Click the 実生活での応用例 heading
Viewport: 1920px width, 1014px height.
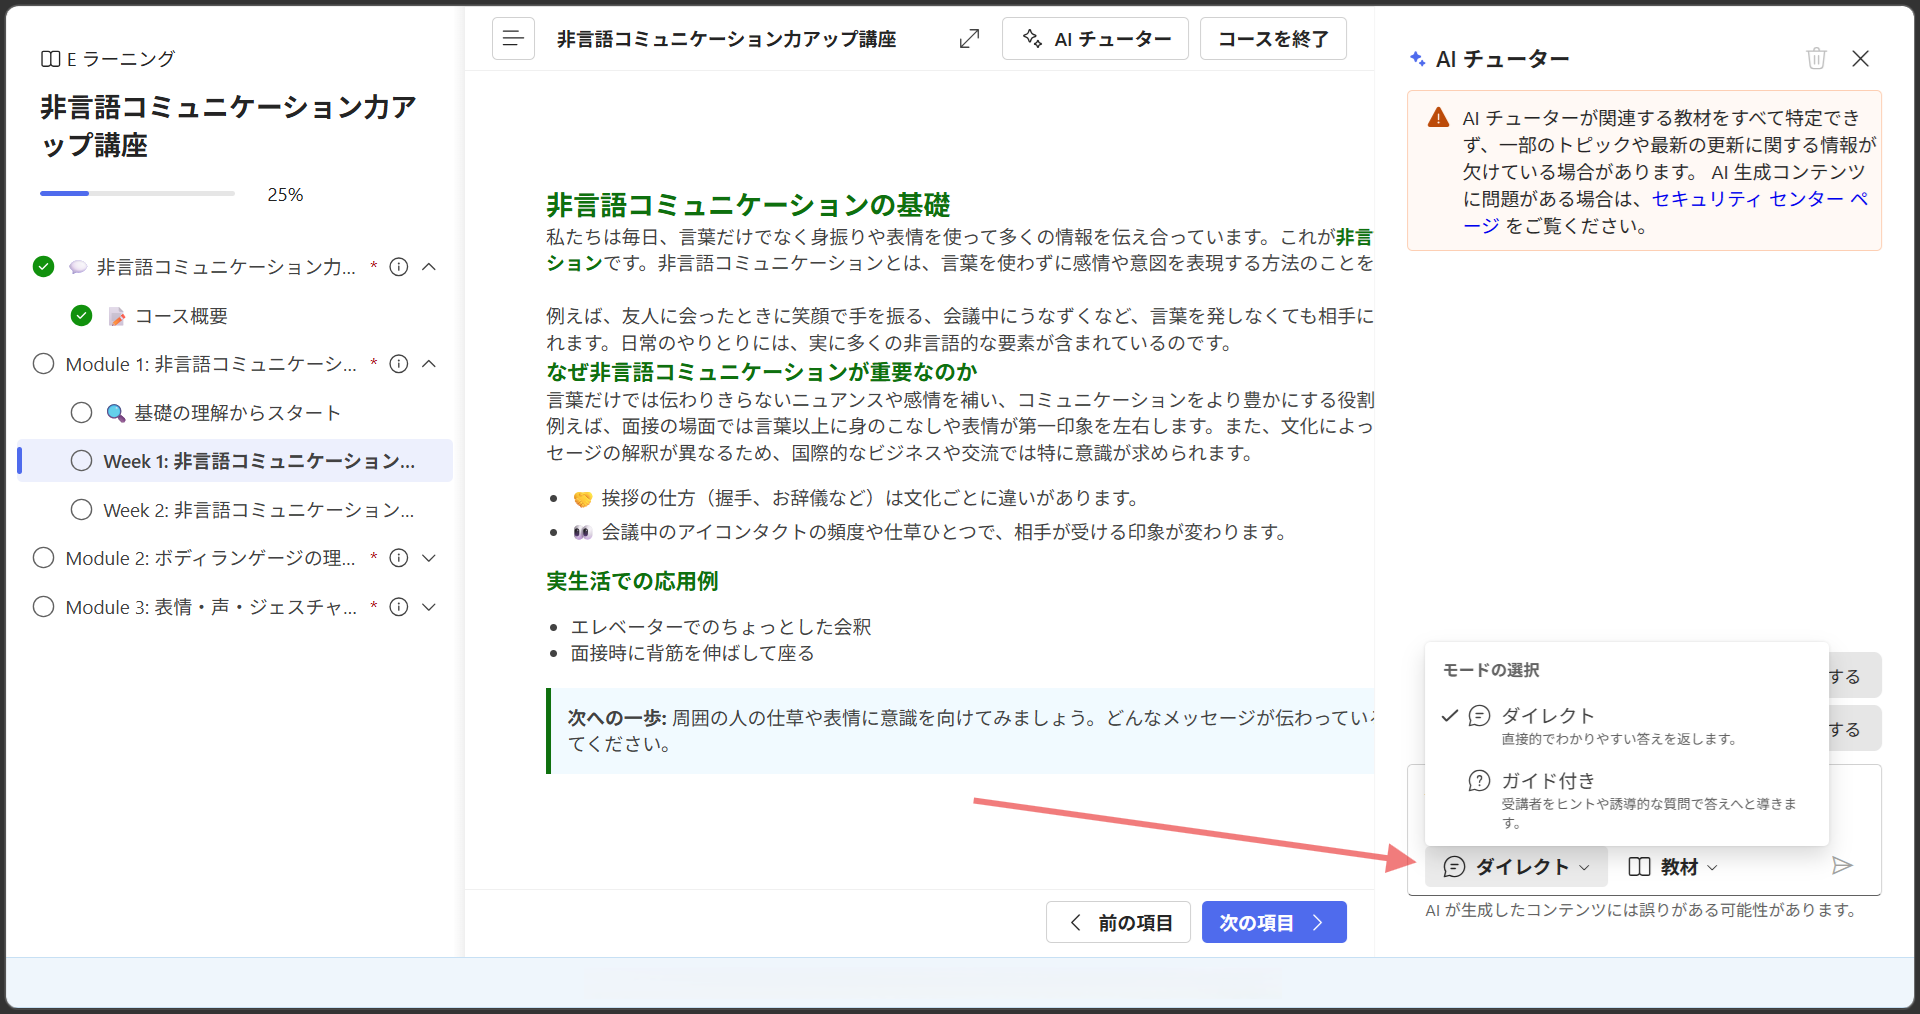(632, 581)
